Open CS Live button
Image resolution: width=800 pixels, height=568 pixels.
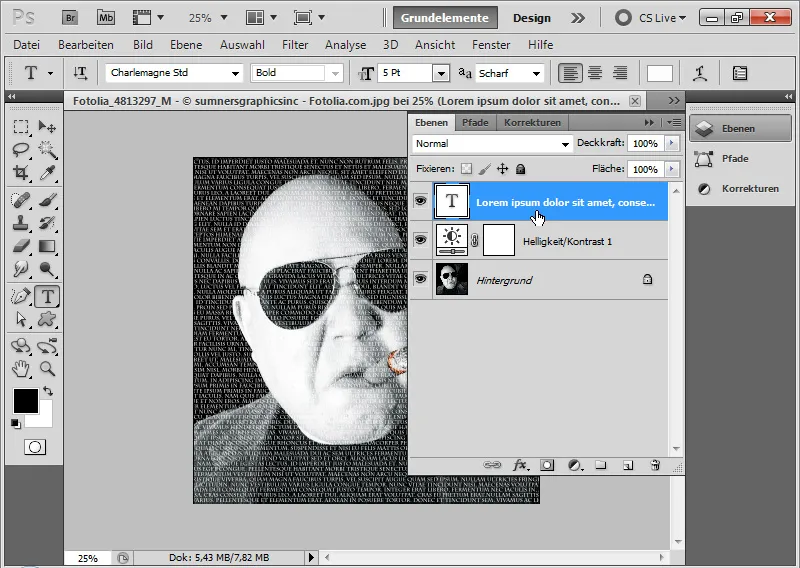click(x=651, y=18)
